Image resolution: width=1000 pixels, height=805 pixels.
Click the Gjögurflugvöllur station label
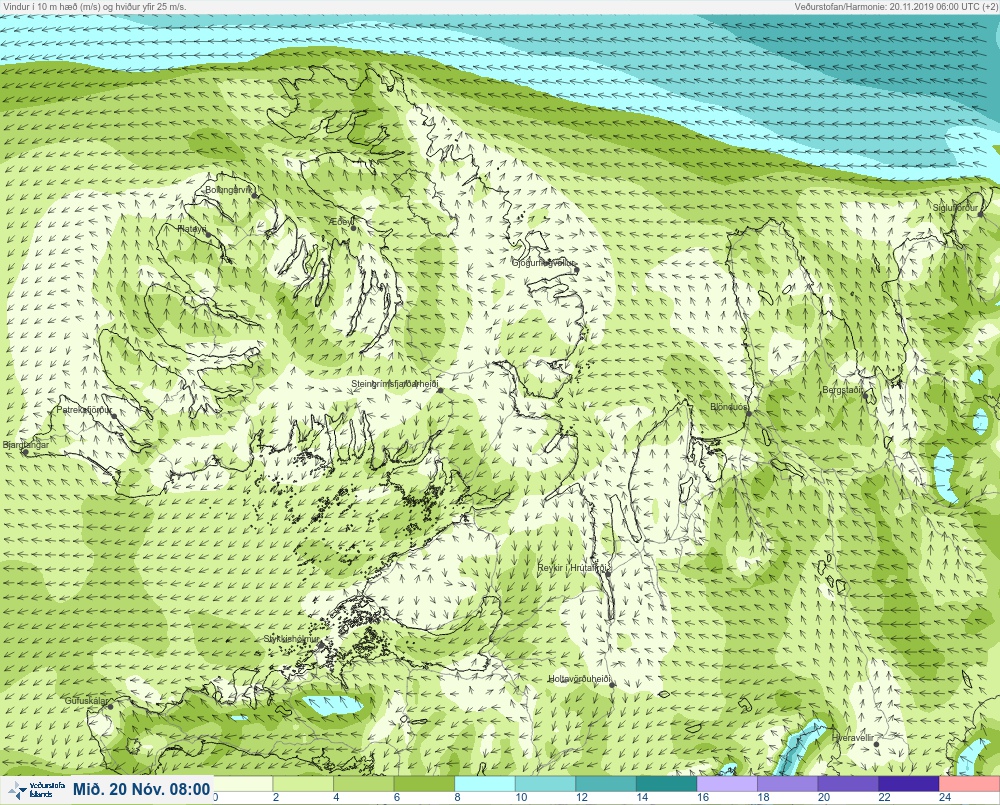(543, 263)
